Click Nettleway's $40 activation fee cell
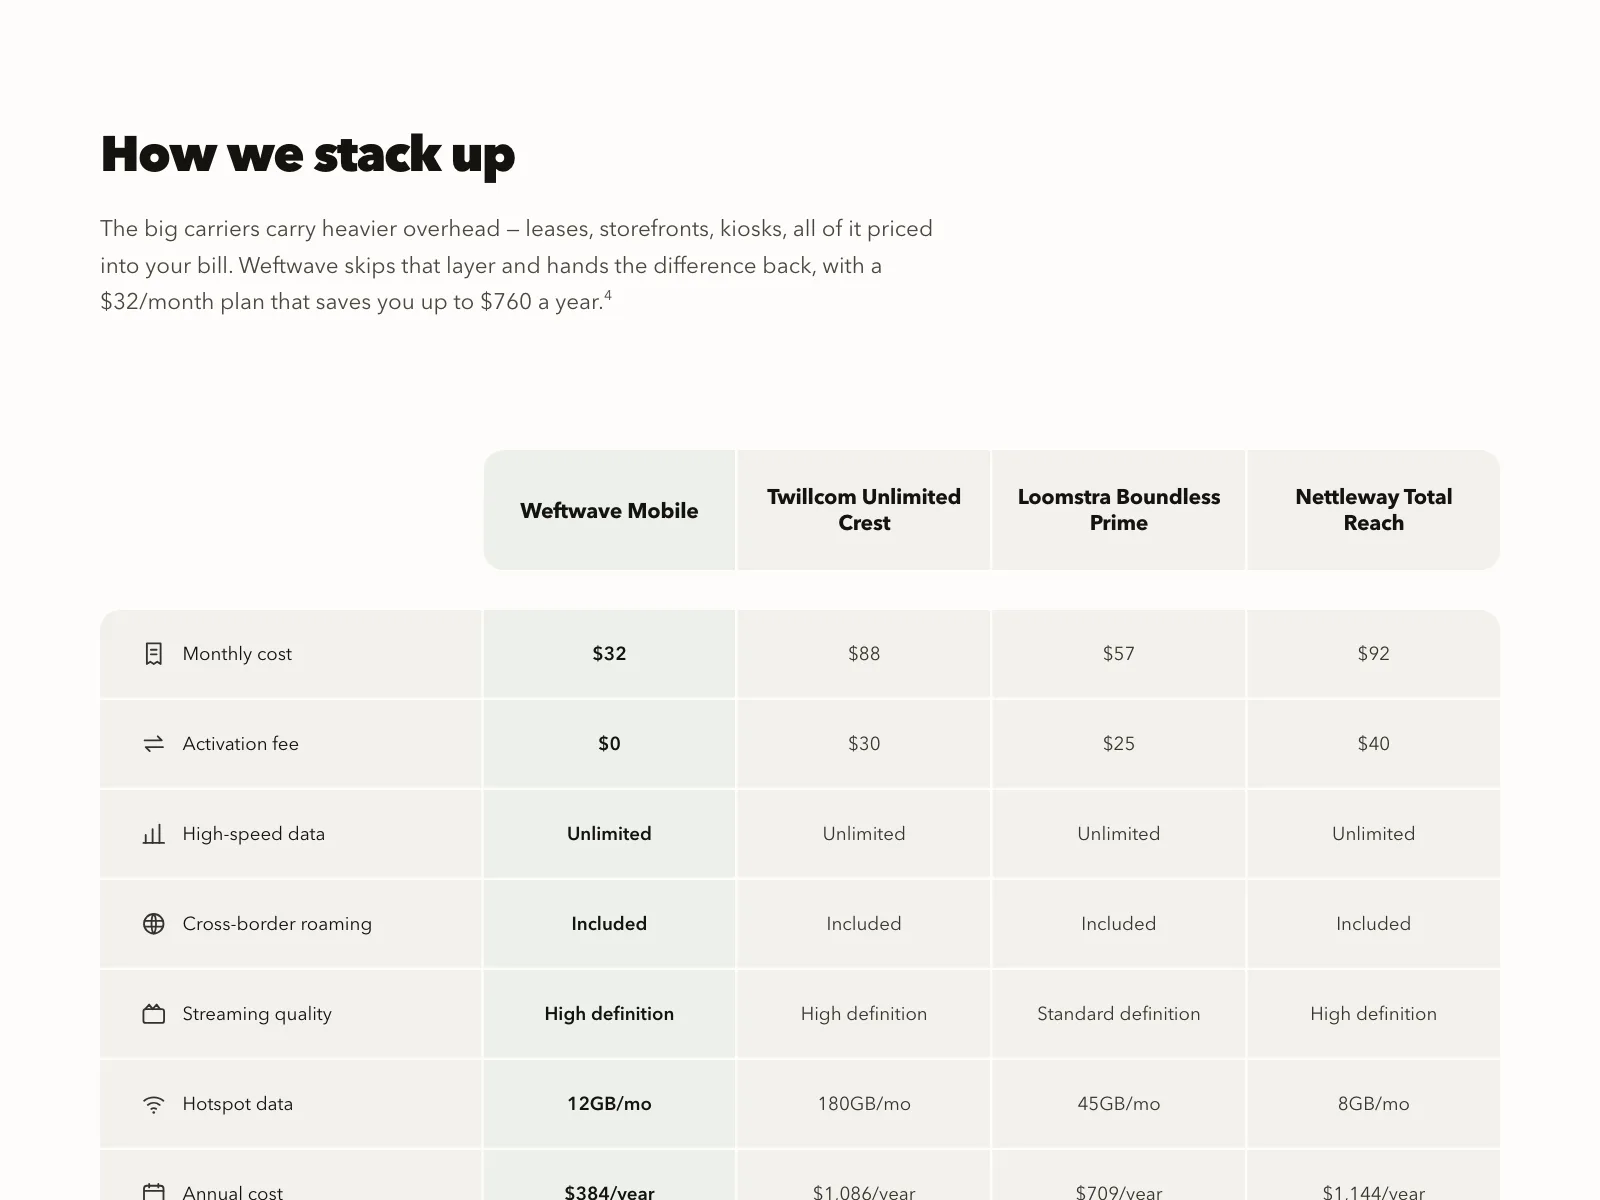1600x1200 pixels. [1374, 744]
